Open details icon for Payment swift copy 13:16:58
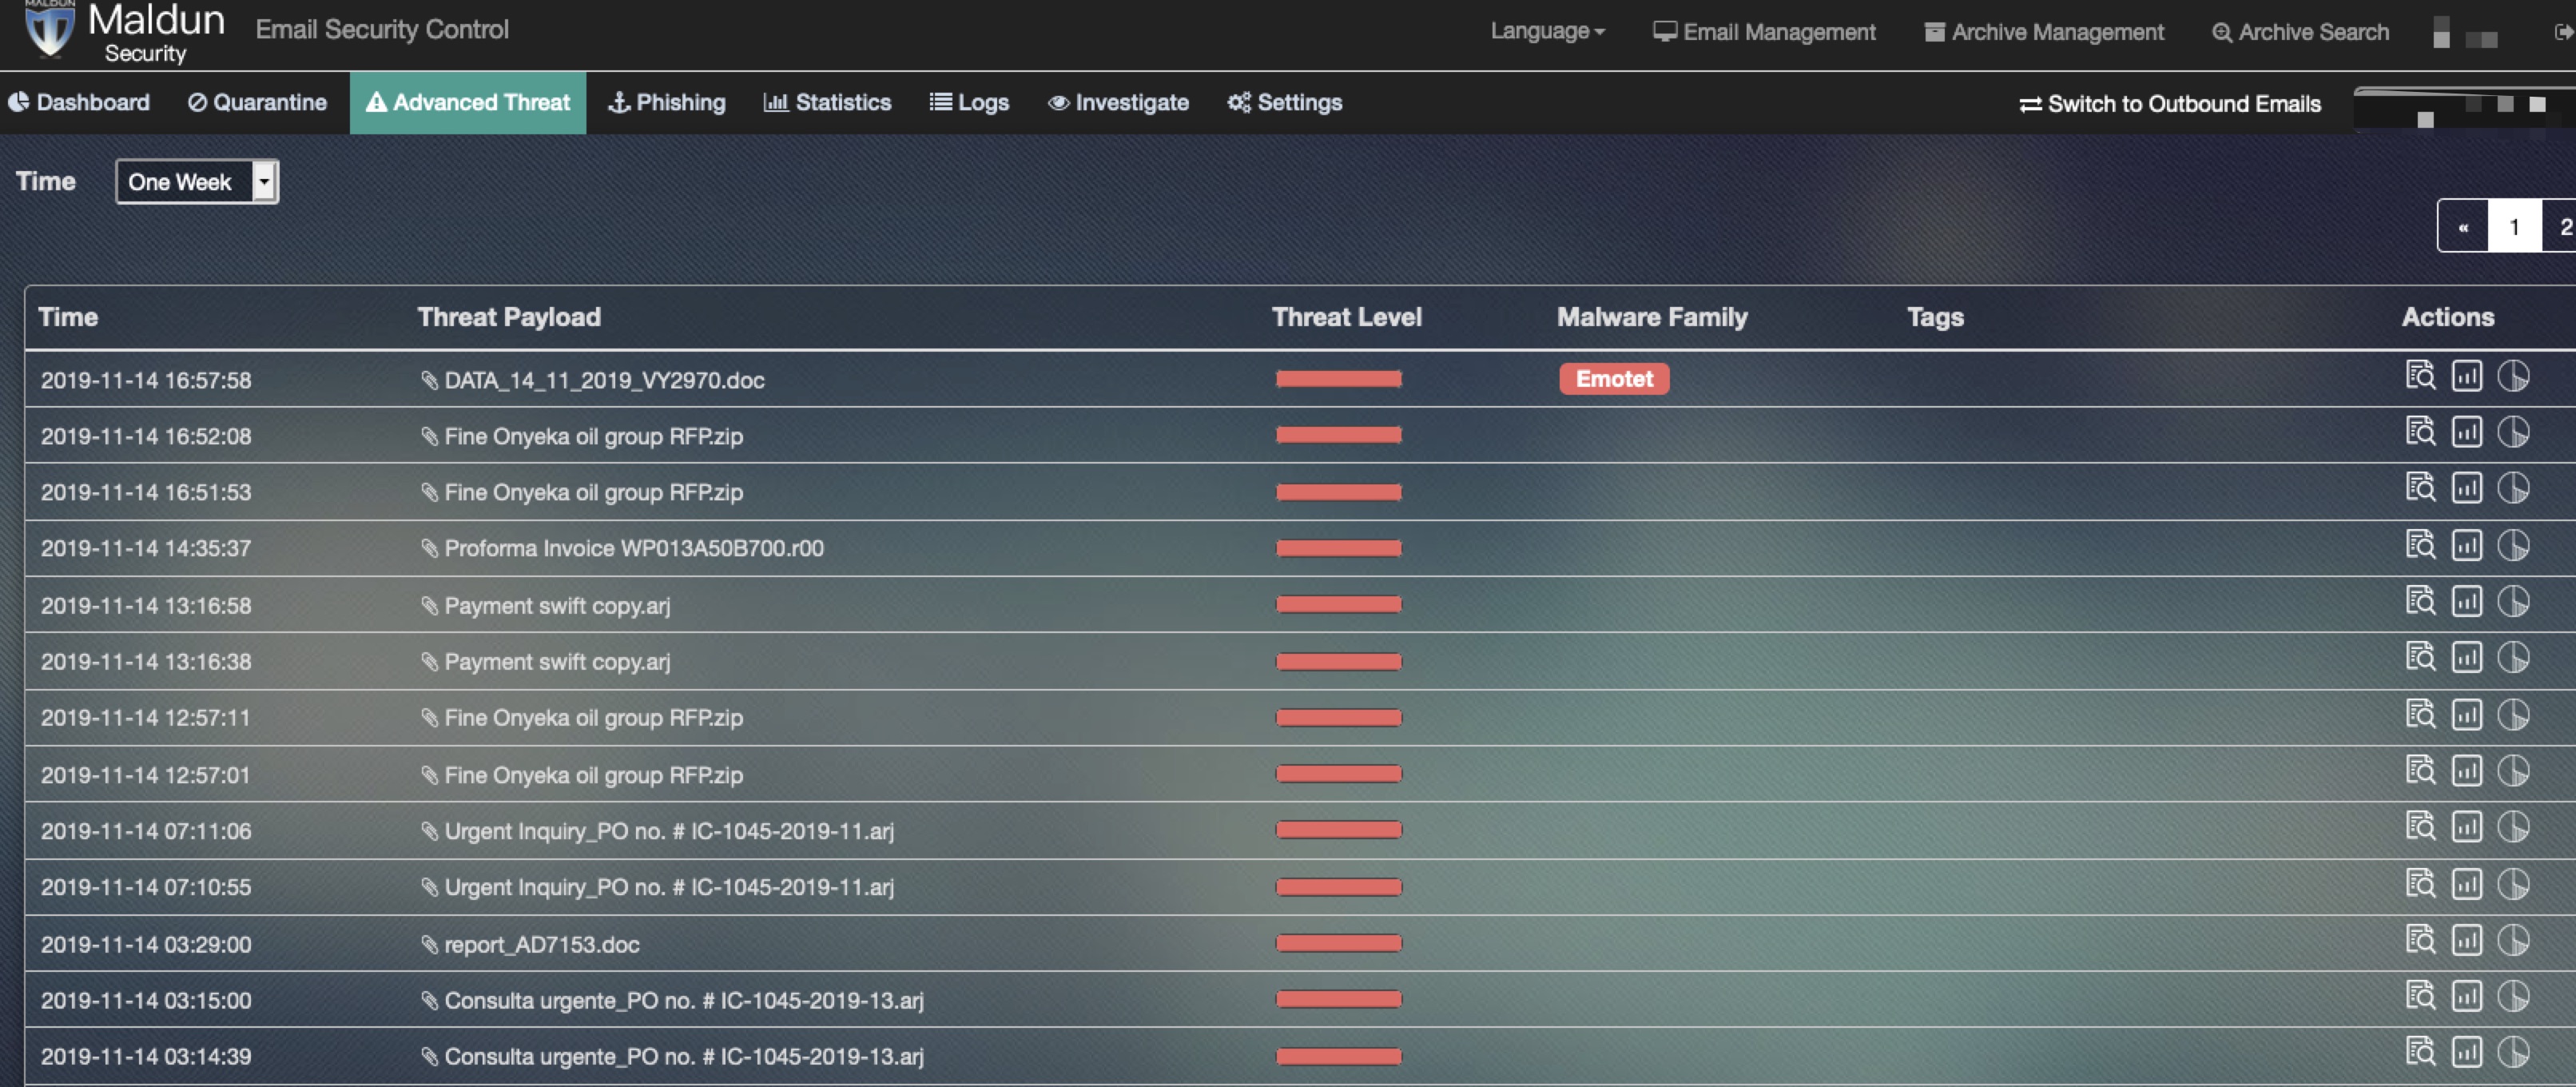 point(2420,602)
